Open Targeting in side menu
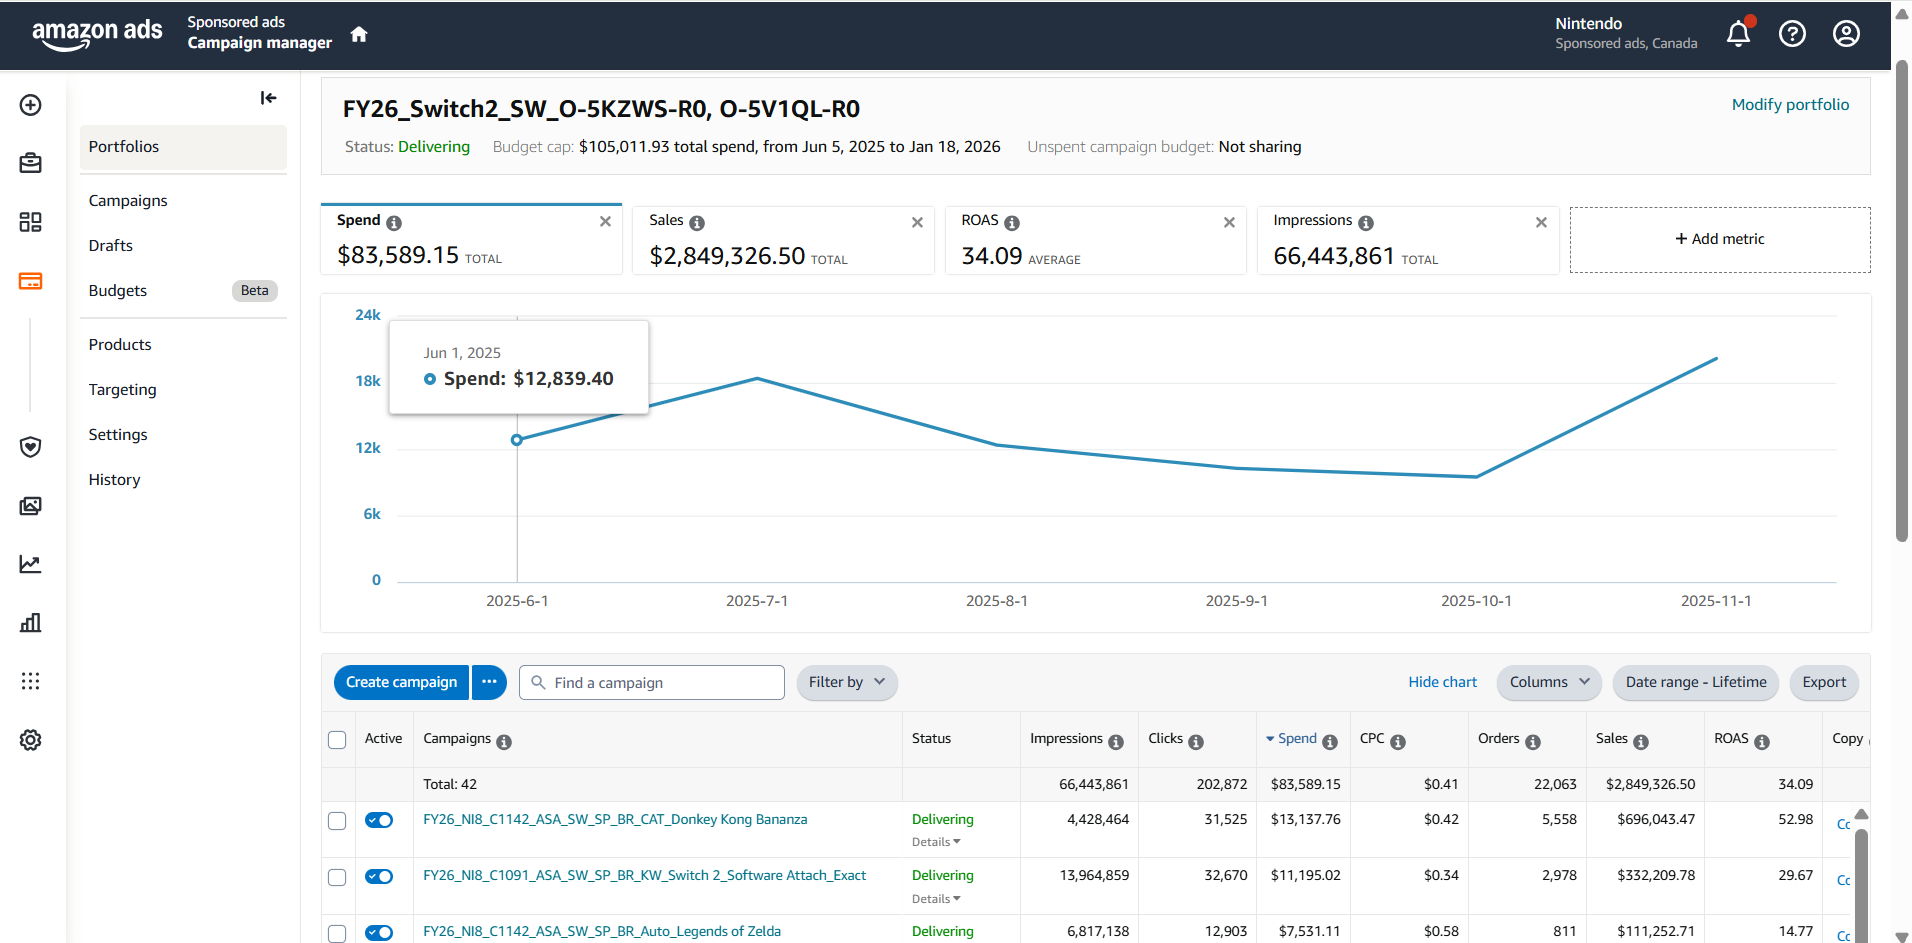This screenshot has height=943, width=1912. pos(122,389)
